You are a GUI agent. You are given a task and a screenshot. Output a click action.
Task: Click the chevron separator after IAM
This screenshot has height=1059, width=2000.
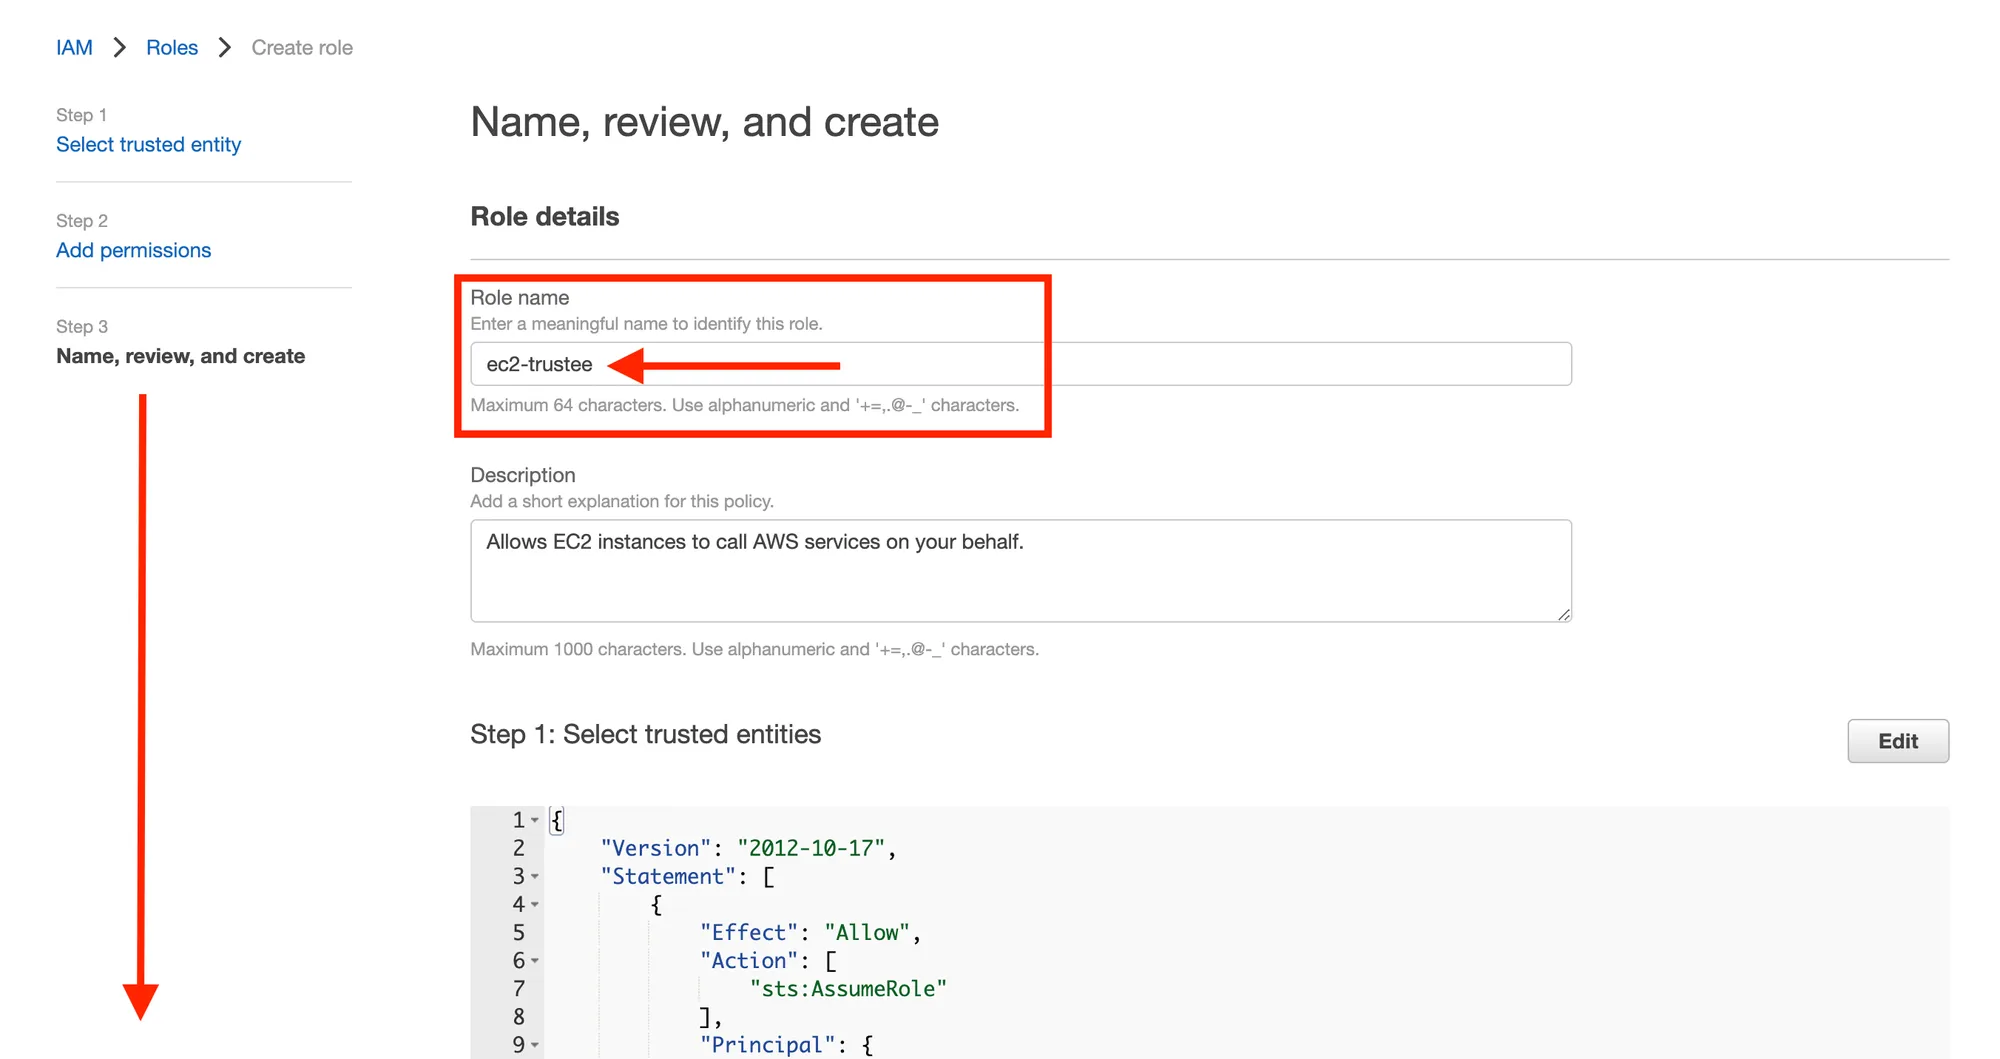click(120, 48)
